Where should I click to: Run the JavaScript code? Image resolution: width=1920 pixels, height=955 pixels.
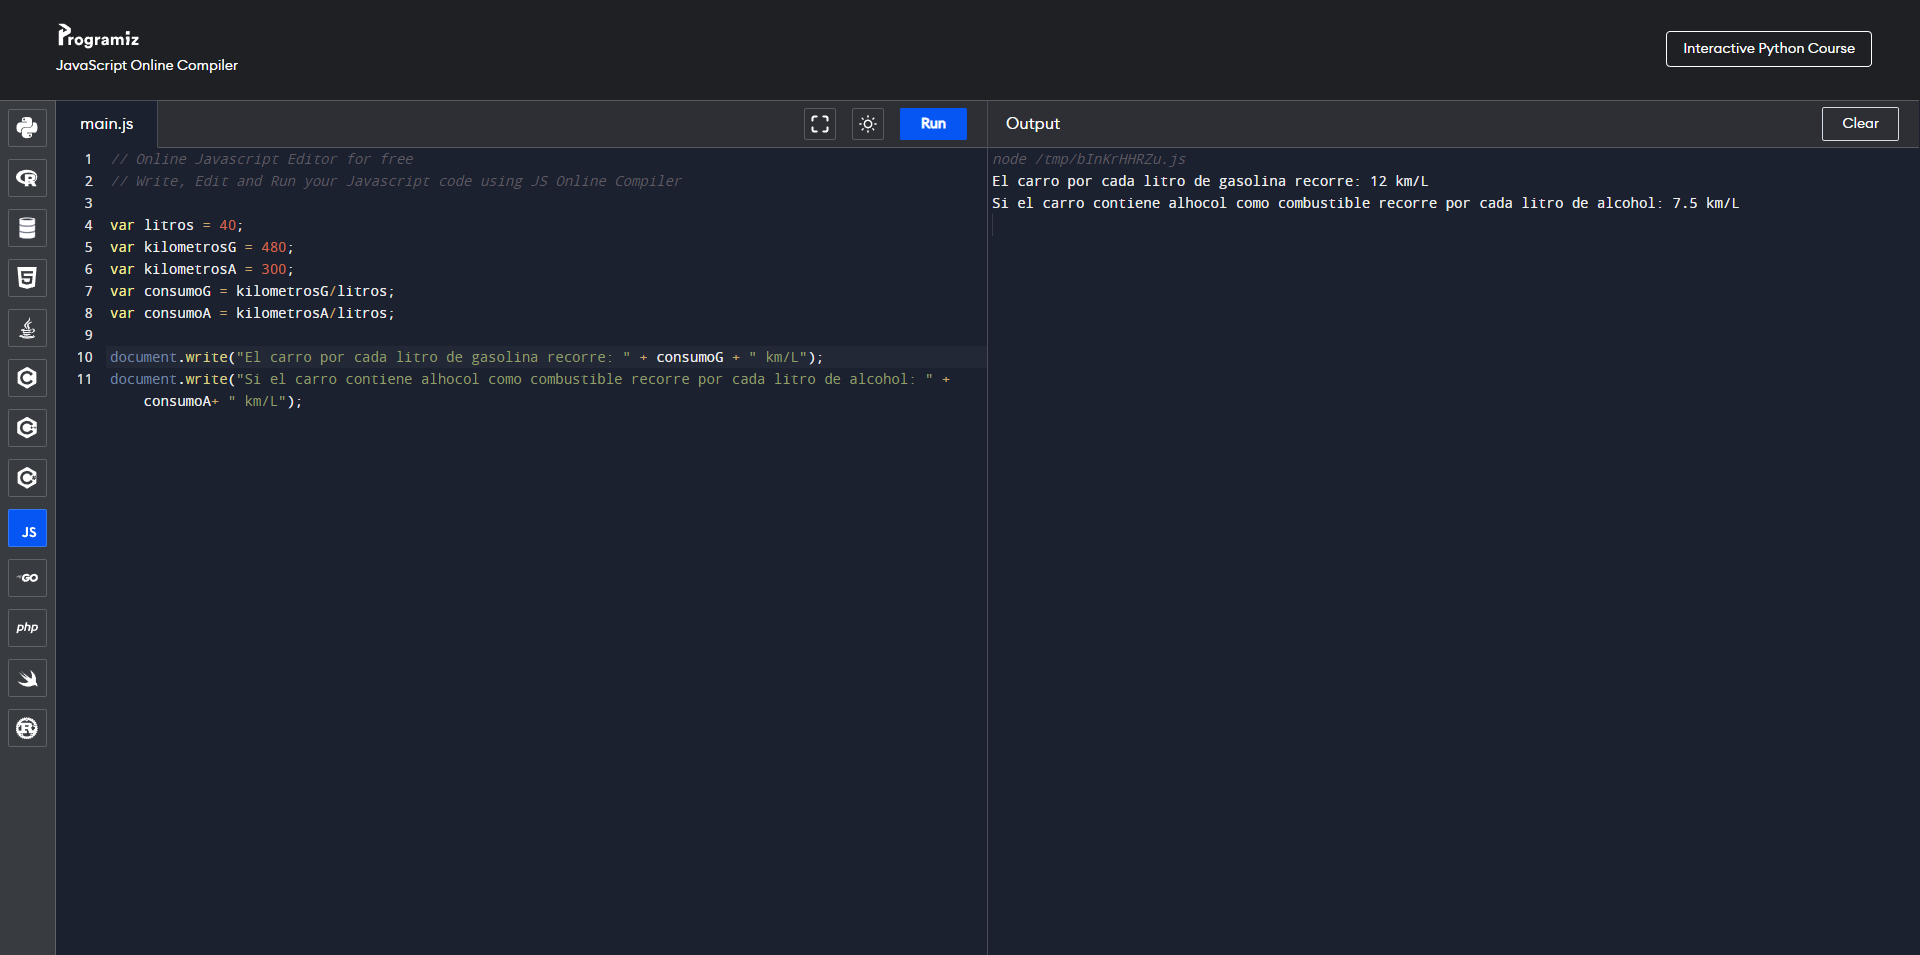click(933, 124)
